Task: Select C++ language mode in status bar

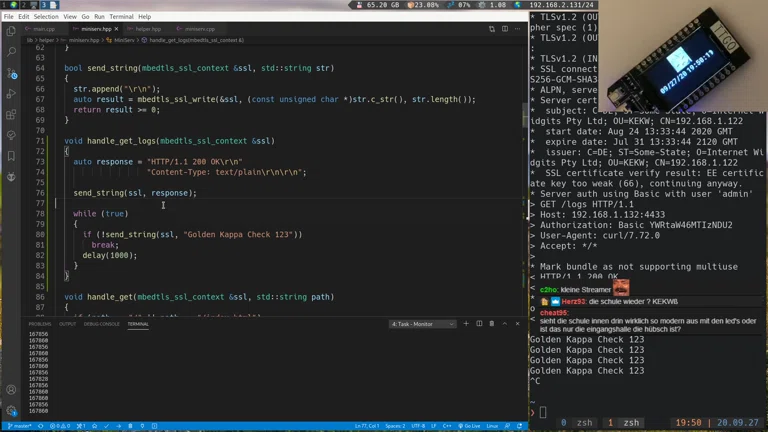Action: tap(448, 426)
